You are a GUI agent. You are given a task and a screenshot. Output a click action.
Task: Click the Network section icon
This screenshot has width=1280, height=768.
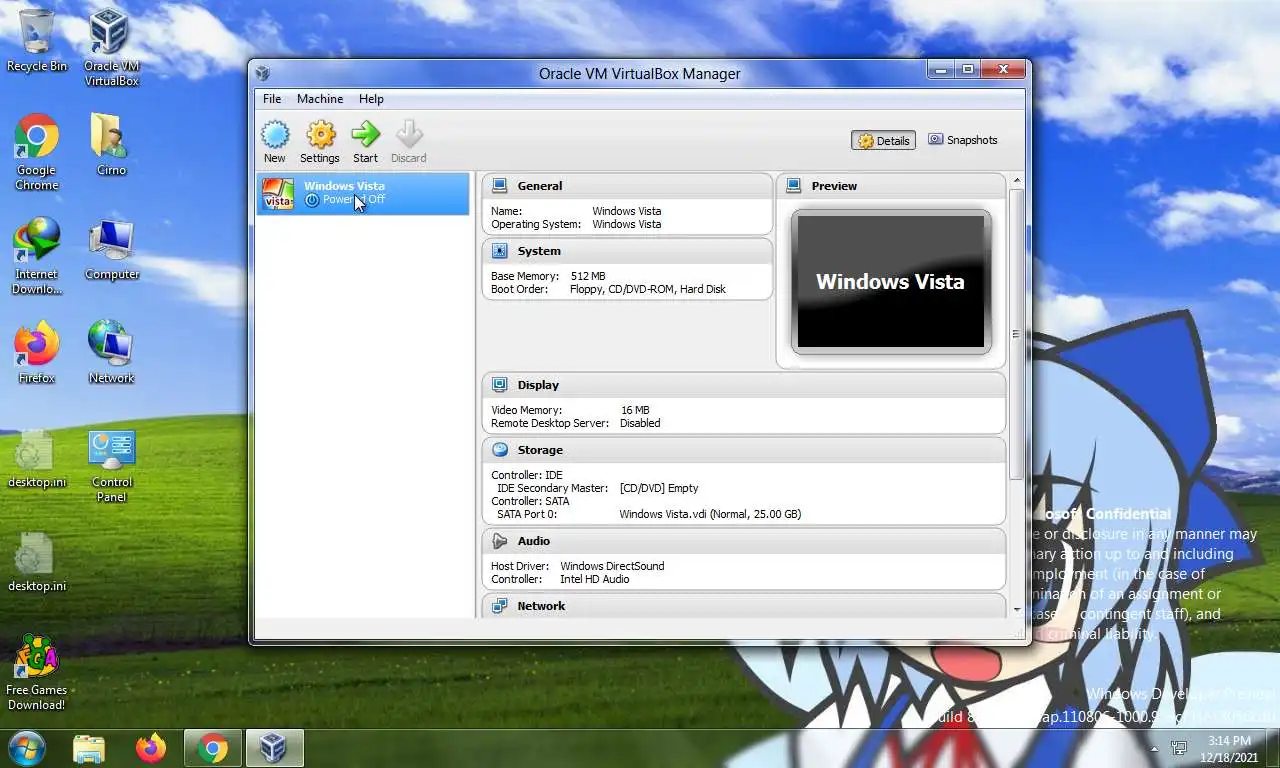click(x=499, y=606)
